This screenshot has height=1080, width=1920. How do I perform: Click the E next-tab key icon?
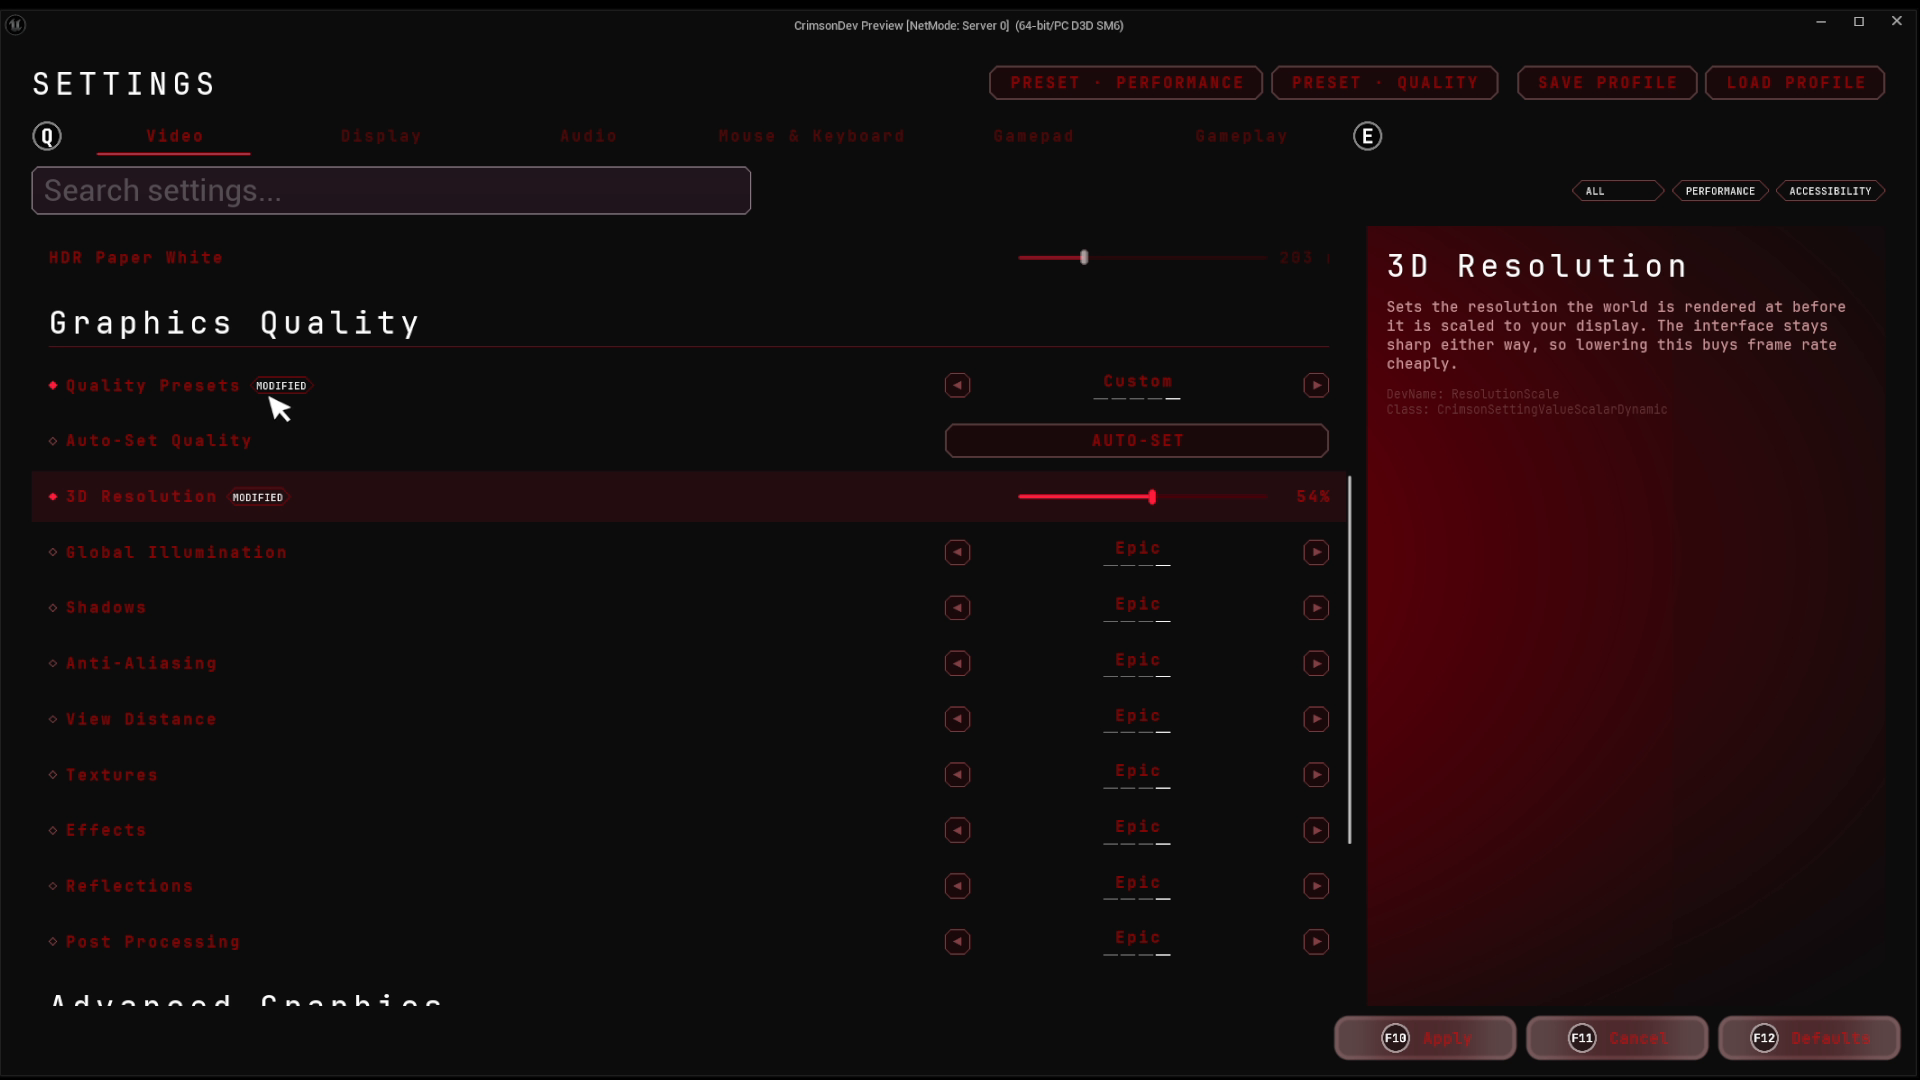[x=1367, y=136]
